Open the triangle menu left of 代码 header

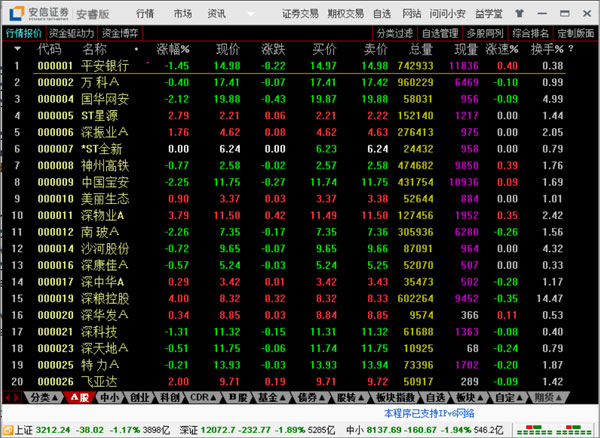[x=17, y=49]
